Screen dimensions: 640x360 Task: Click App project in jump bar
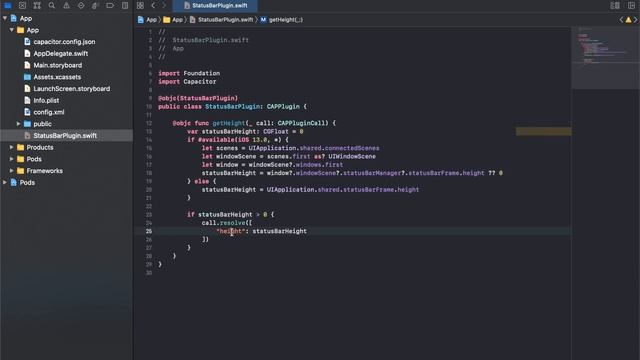pyautogui.click(x=147, y=20)
